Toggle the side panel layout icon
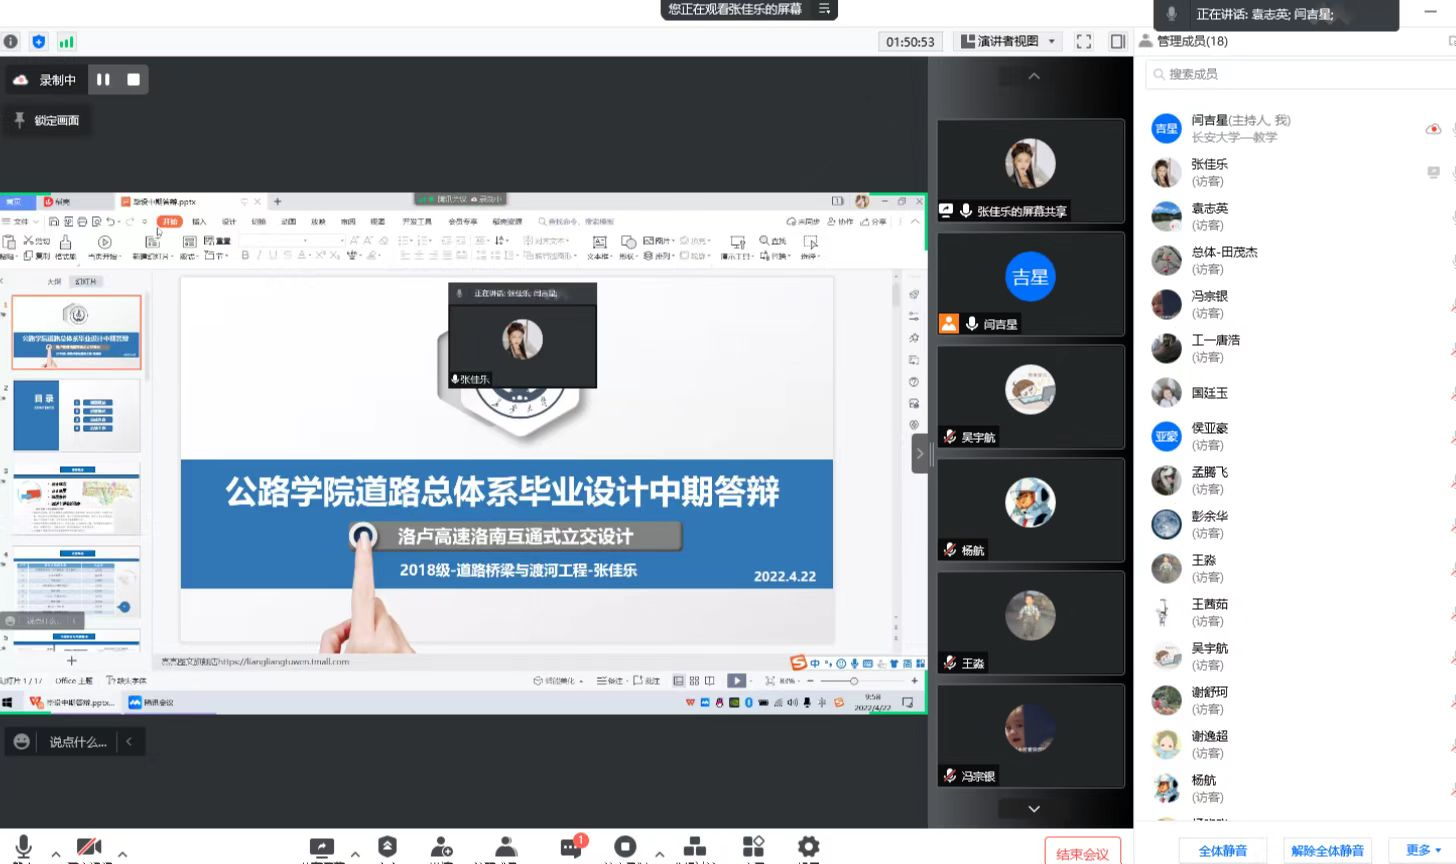 point(1118,41)
